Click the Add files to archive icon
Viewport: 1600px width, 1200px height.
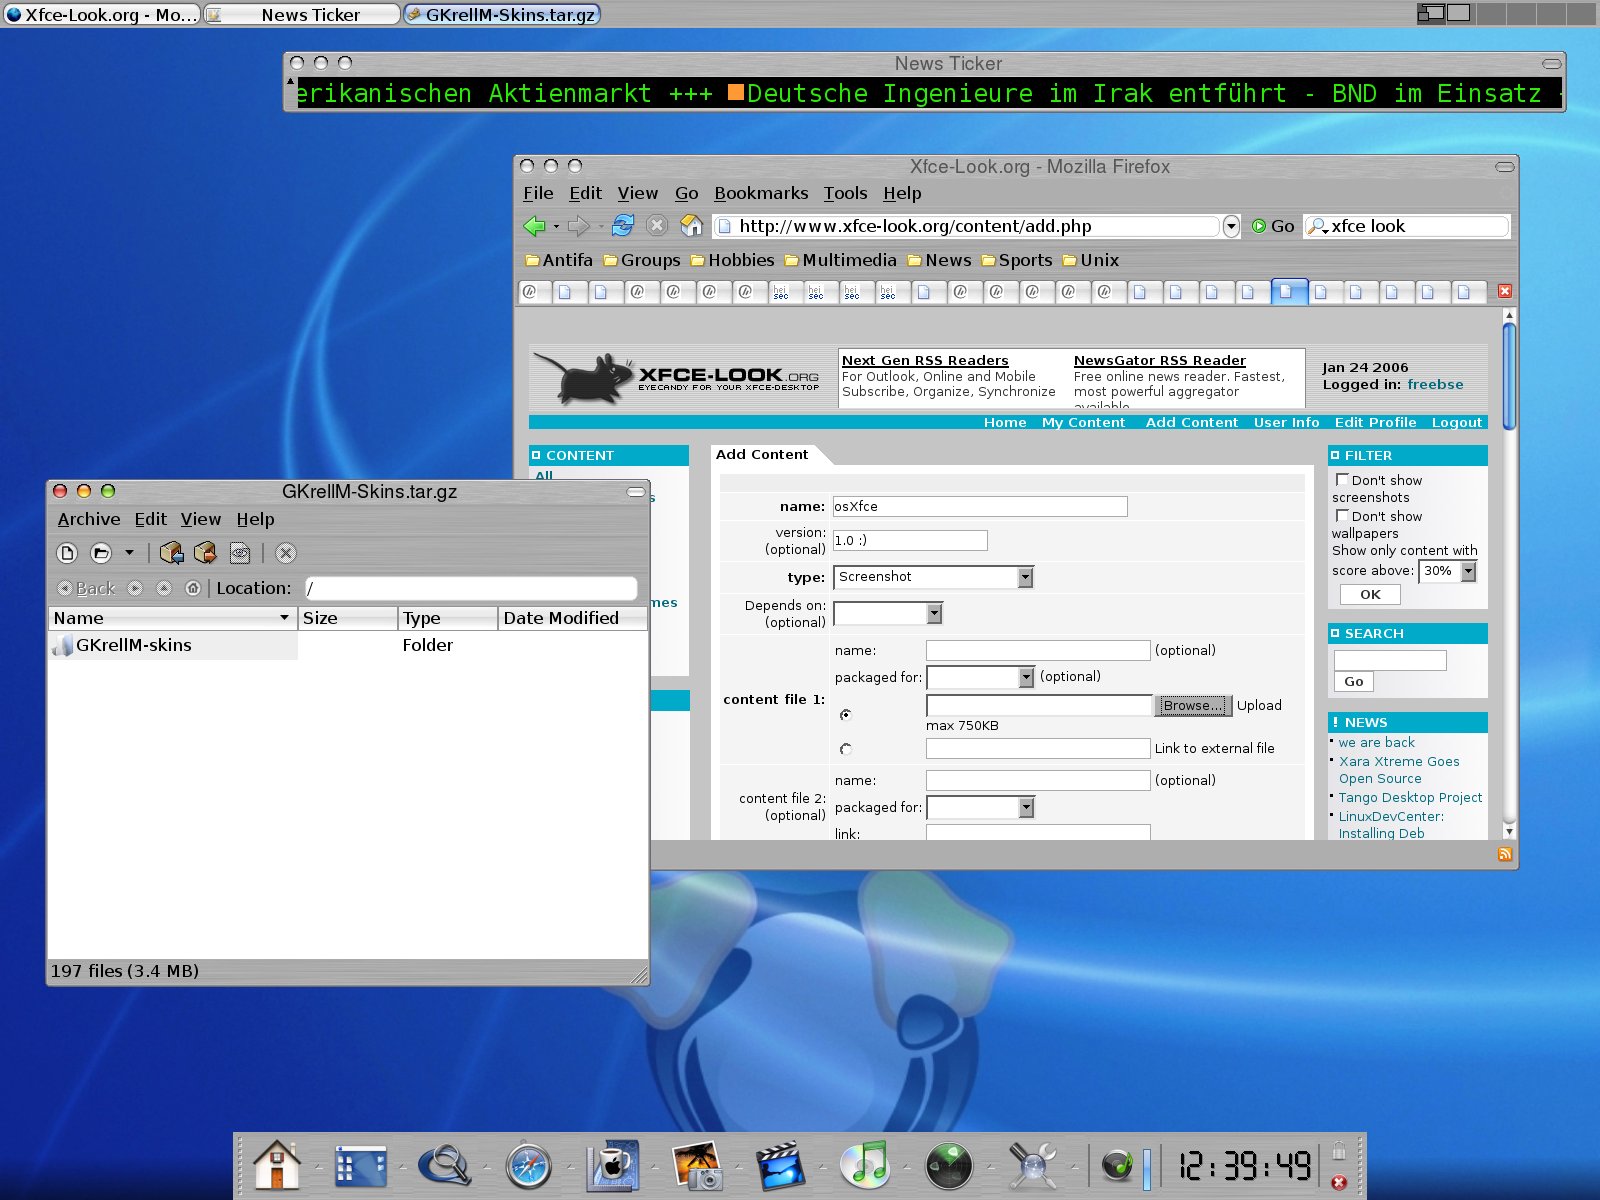click(171, 552)
